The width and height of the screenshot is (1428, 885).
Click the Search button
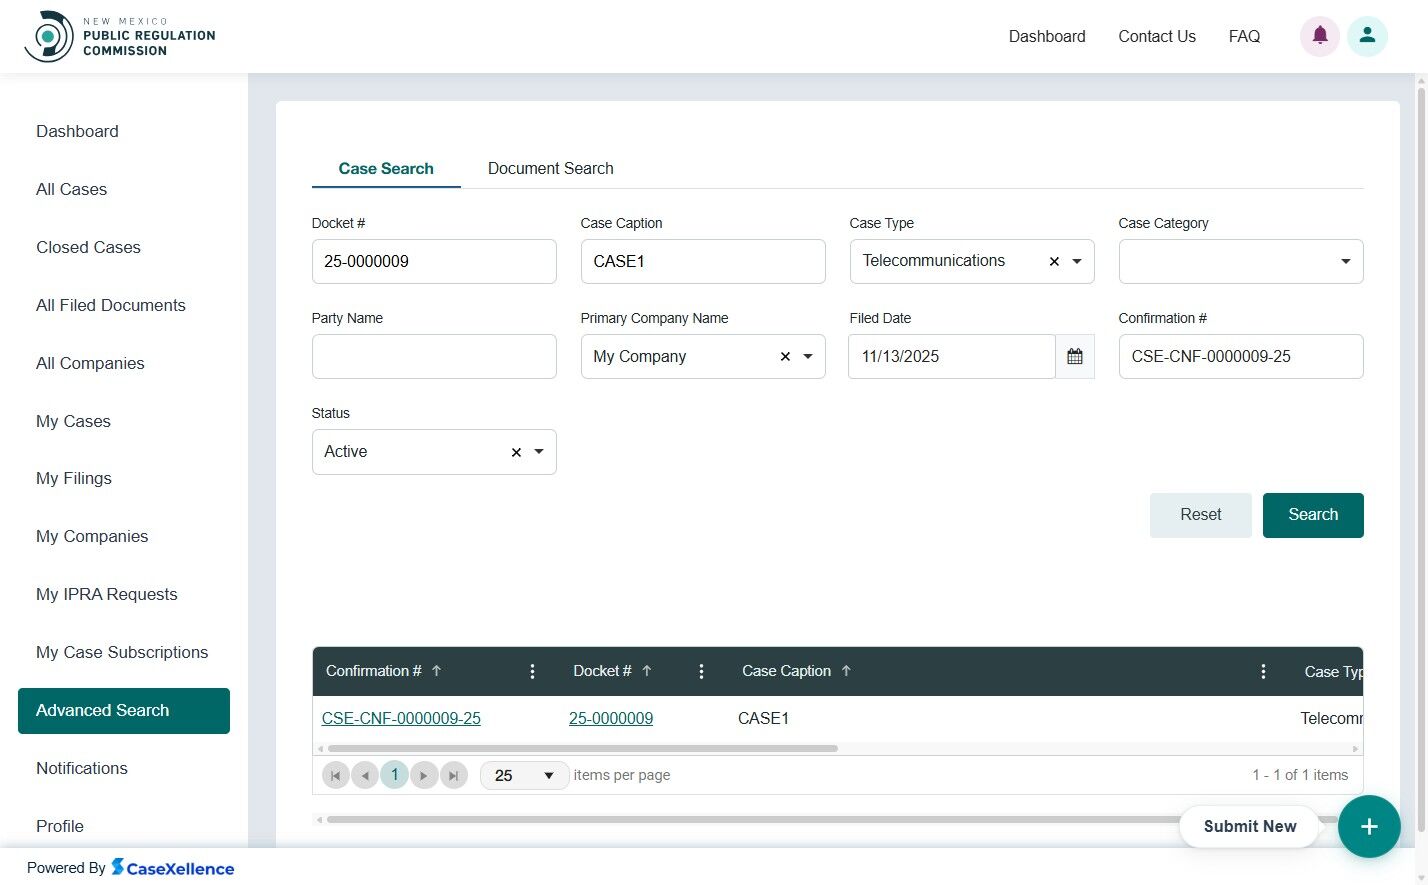pos(1313,515)
